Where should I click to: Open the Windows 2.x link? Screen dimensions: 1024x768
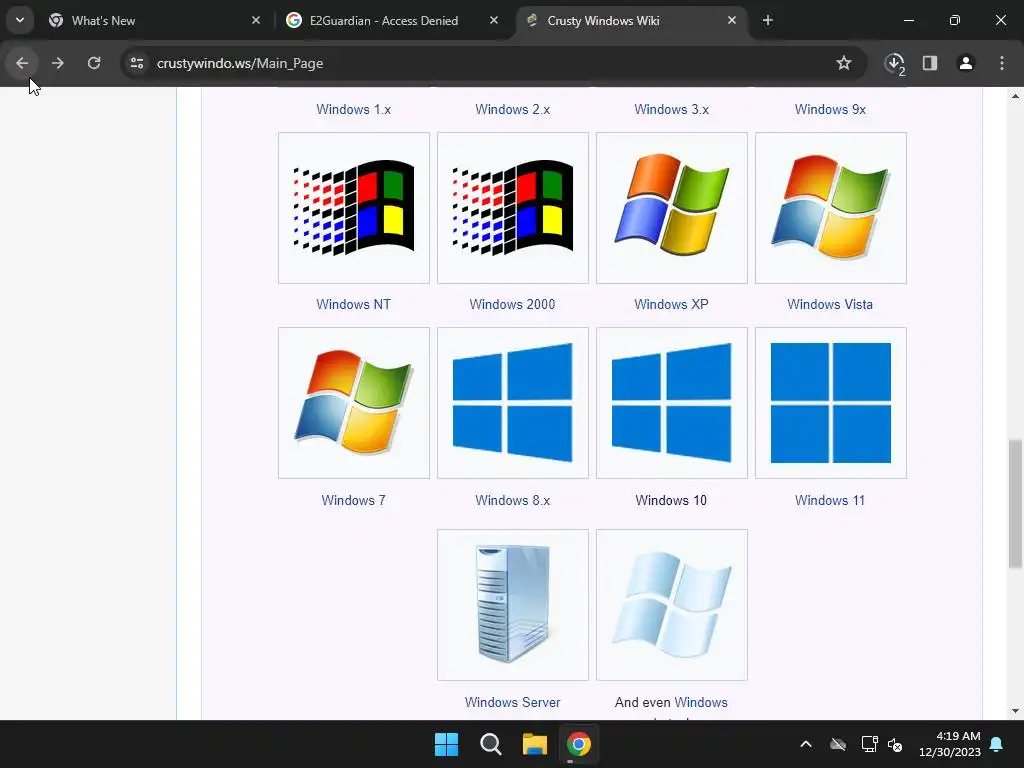(x=513, y=109)
